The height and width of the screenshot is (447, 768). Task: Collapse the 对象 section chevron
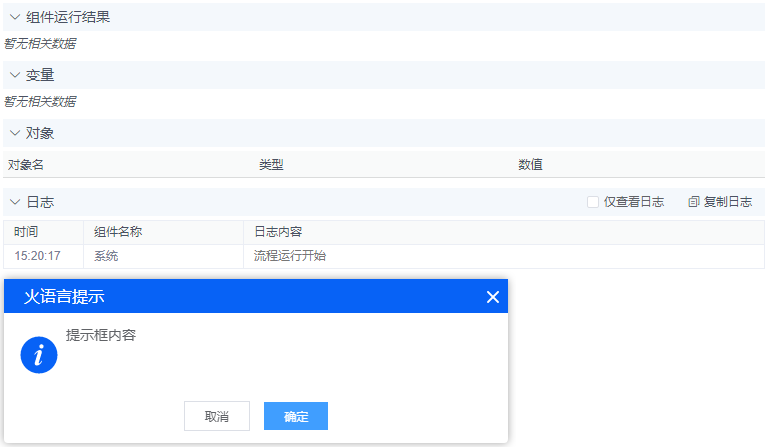15,133
